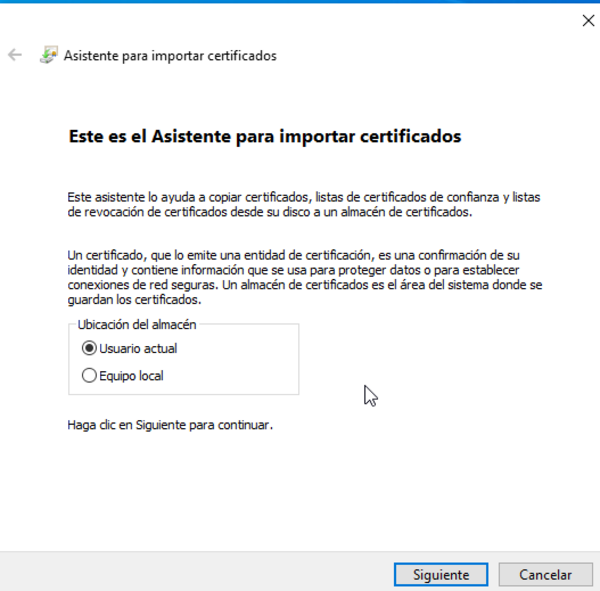Close the certificate import wizard window
Viewport: 600px width, 591px height.
pos(587,20)
